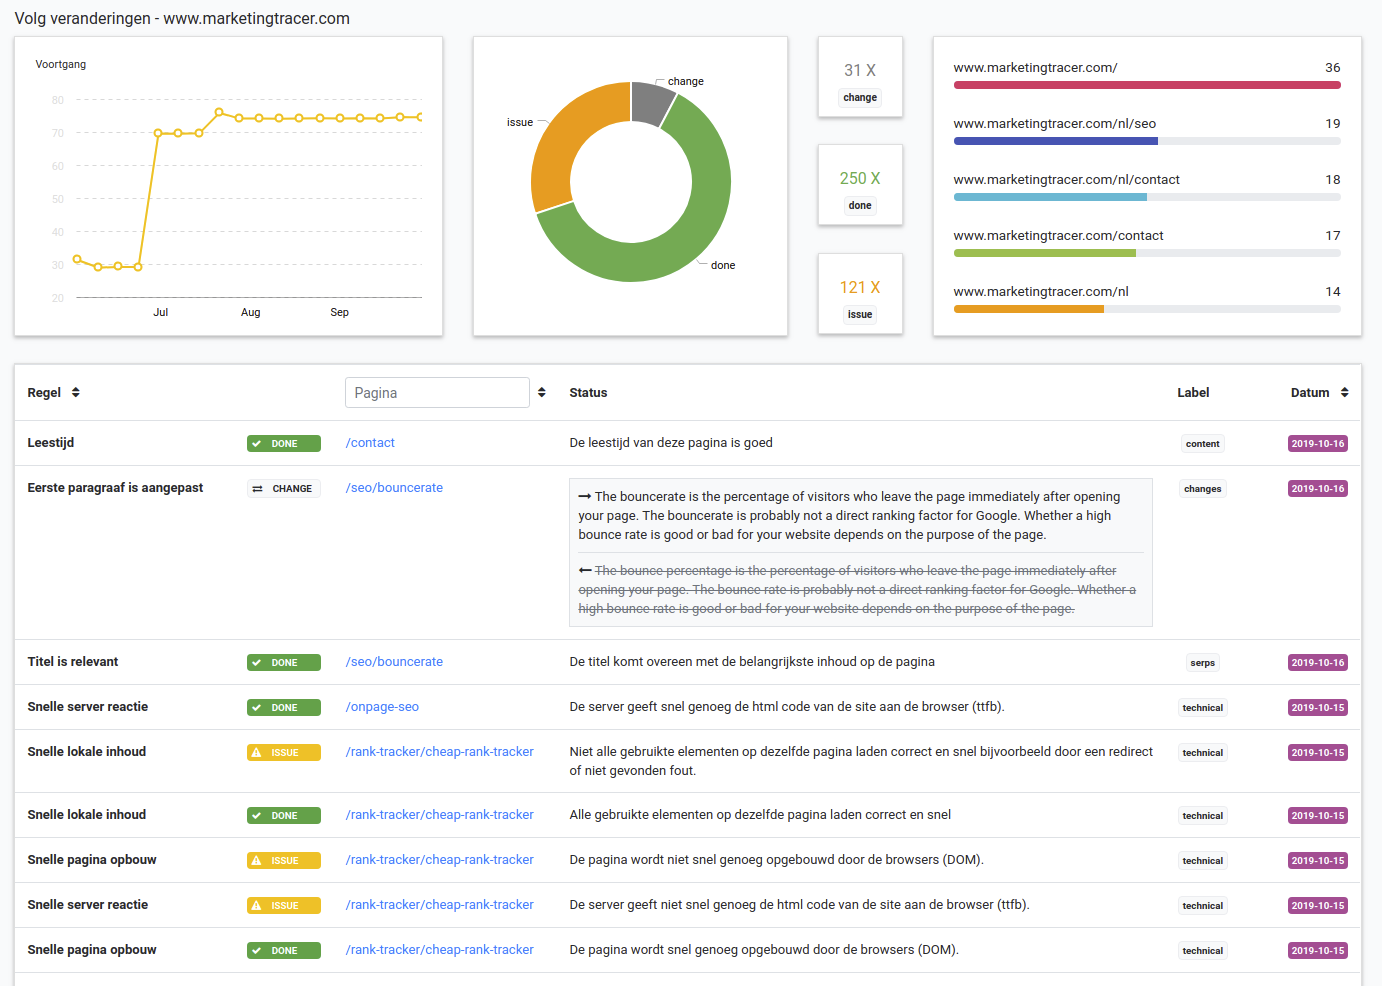The width and height of the screenshot is (1382, 986).
Task: Select the 'issue' counter card label
Action: pos(860,315)
